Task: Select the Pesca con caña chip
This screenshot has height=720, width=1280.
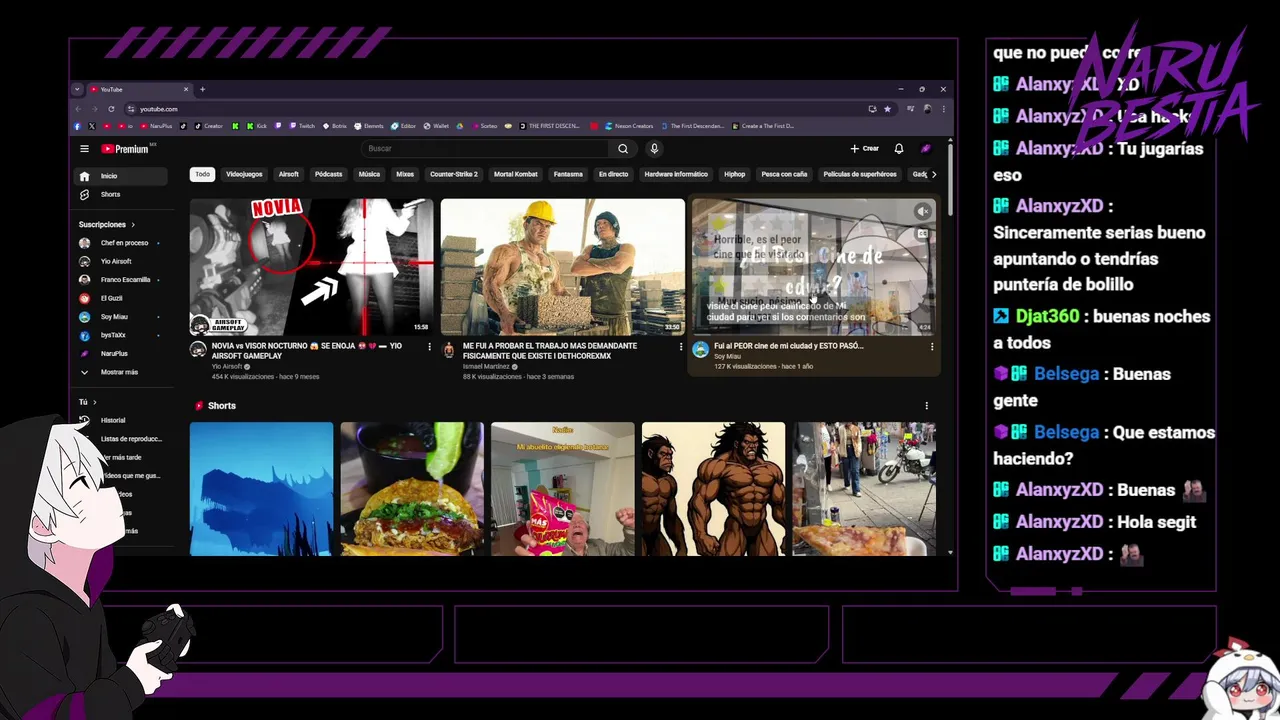Action: (x=784, y=174)
